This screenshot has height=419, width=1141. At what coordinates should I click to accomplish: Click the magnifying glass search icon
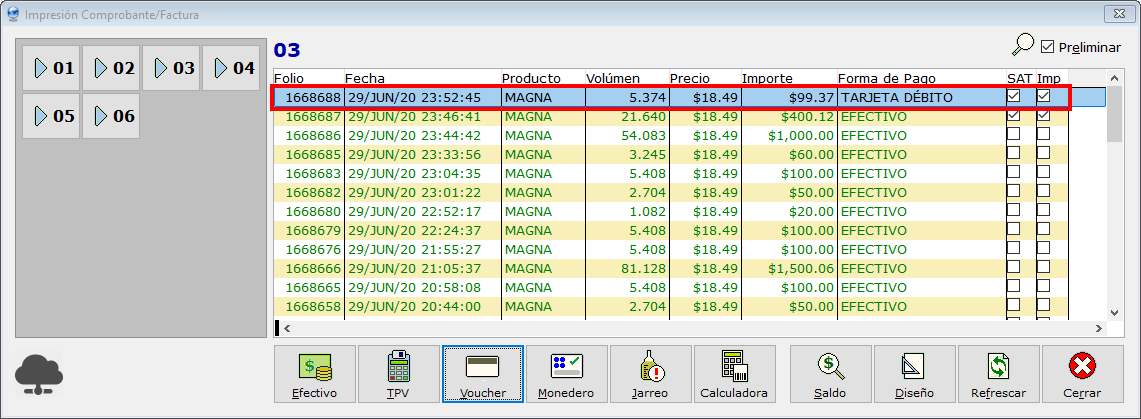coord(1022,46)
